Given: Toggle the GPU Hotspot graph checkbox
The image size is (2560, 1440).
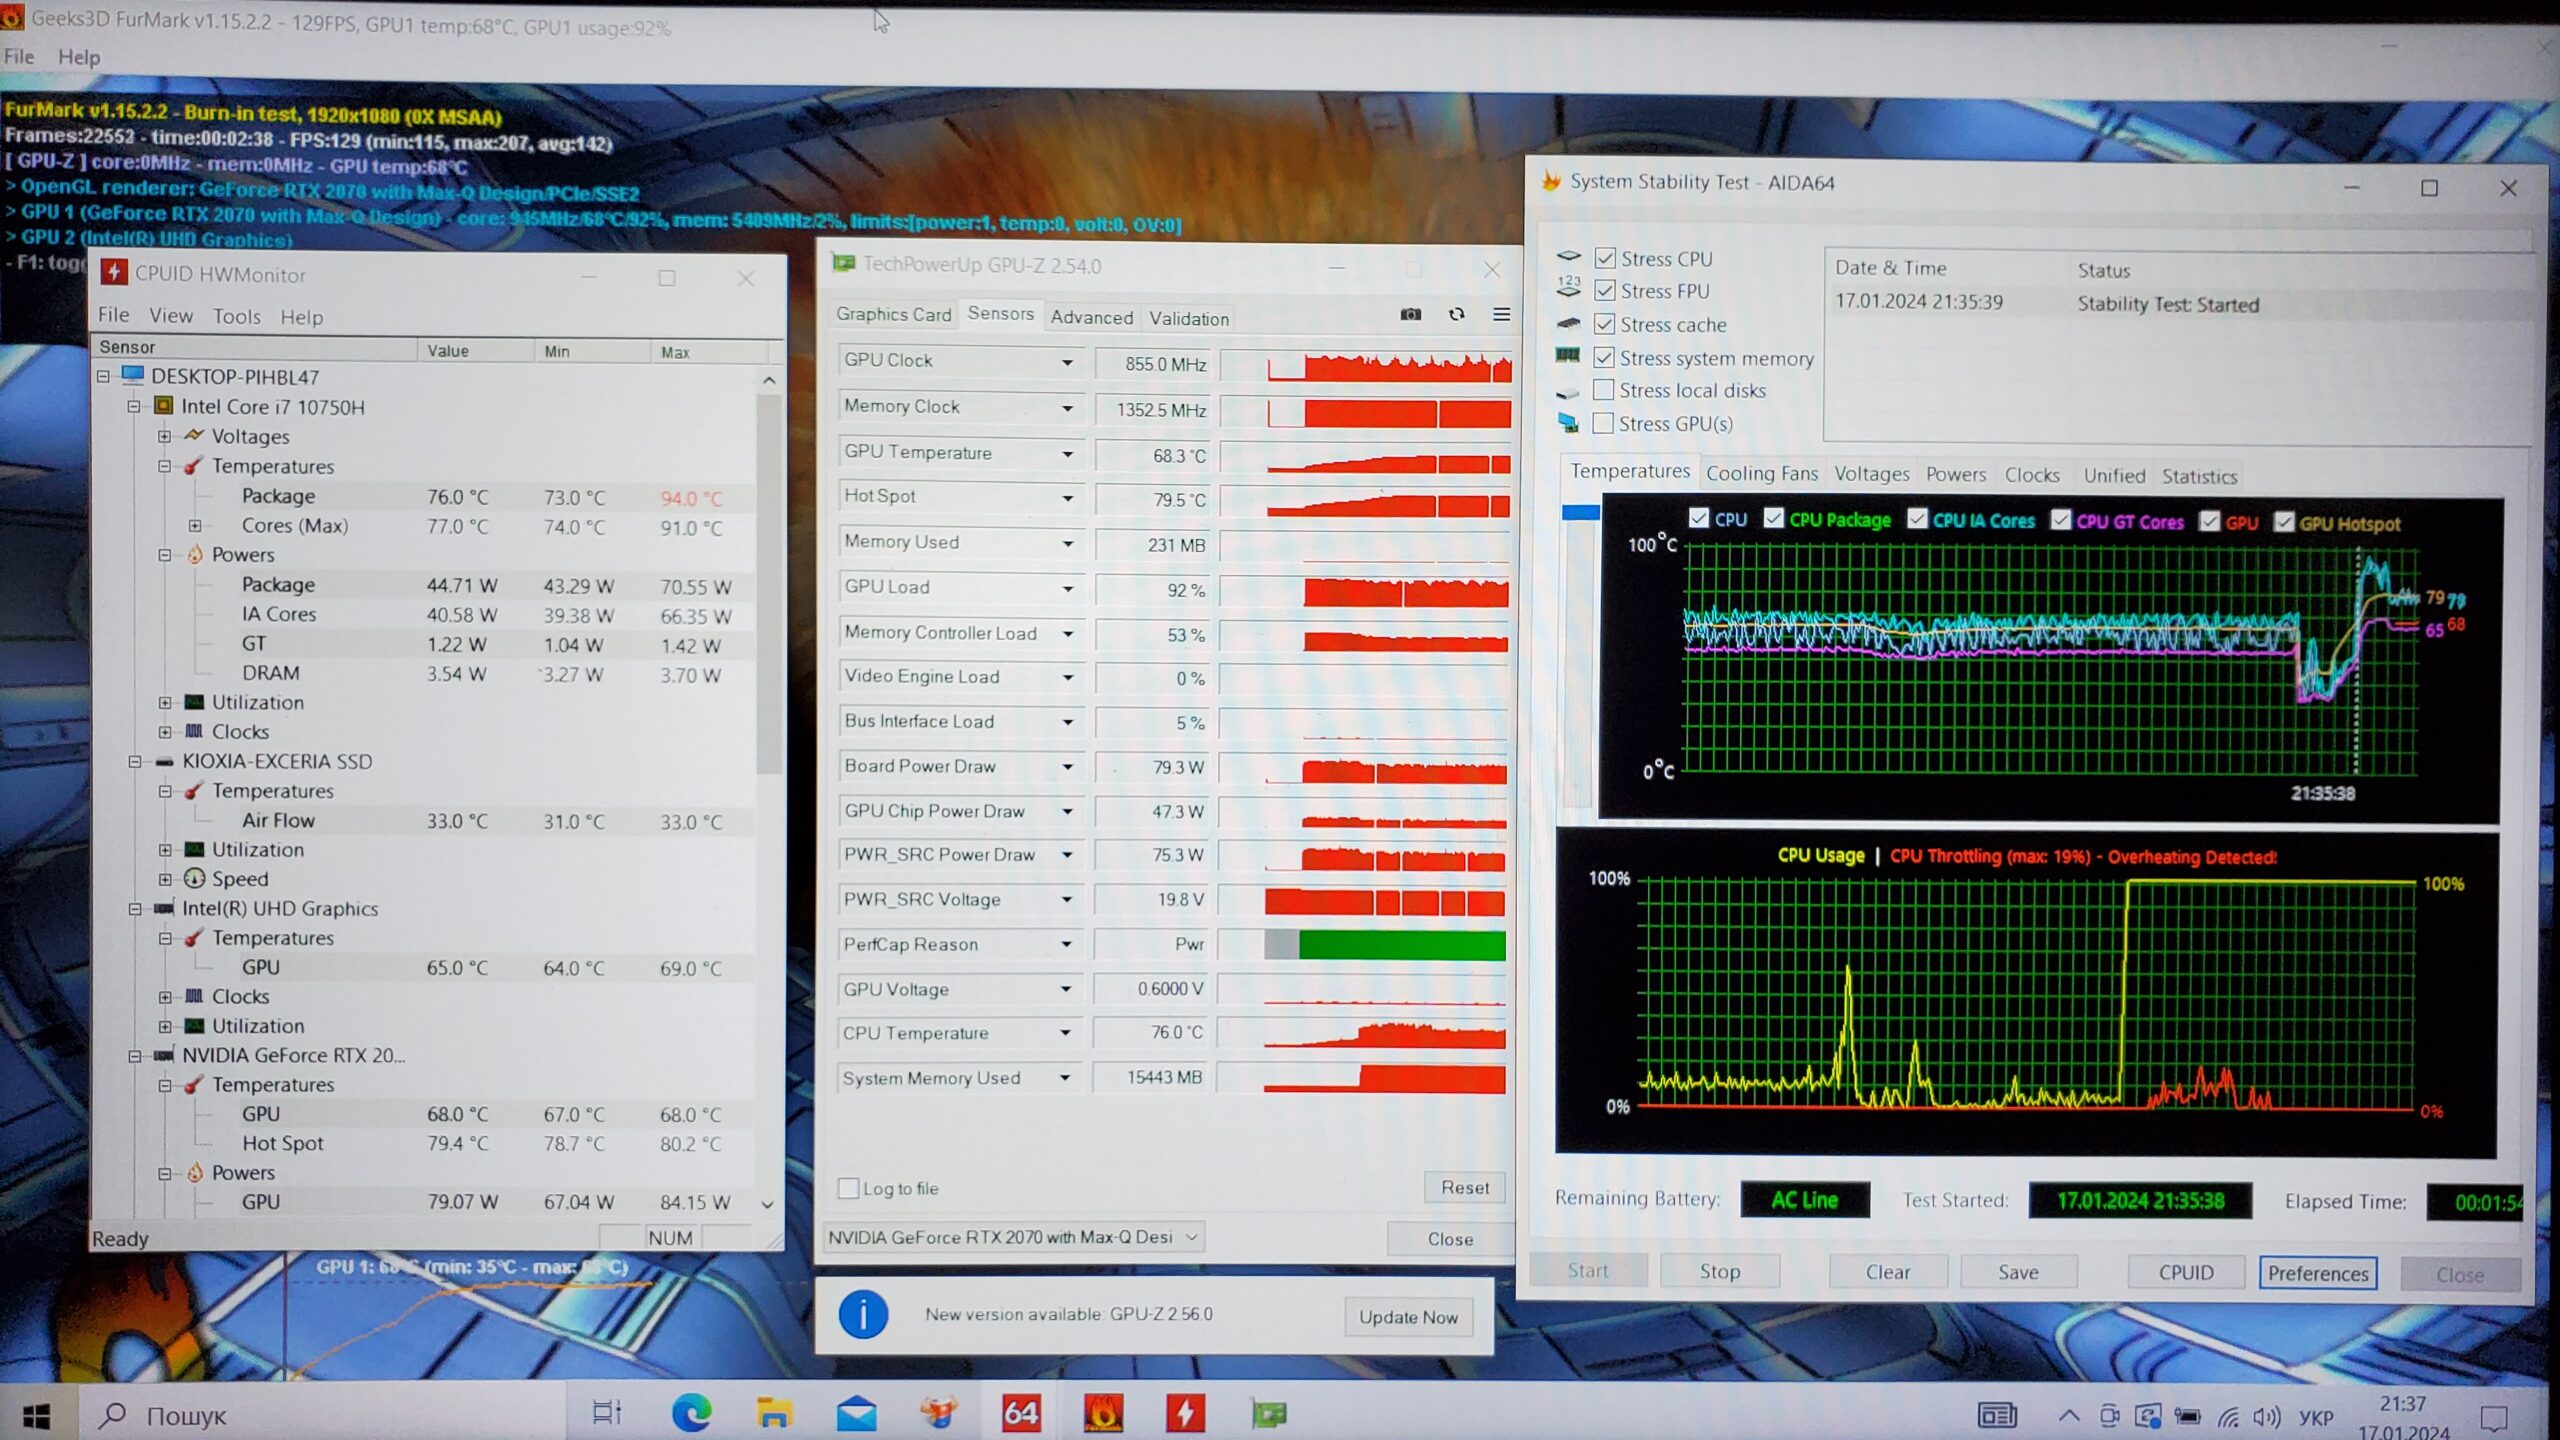Looking at the screenshot, I should coord(2284,522).
